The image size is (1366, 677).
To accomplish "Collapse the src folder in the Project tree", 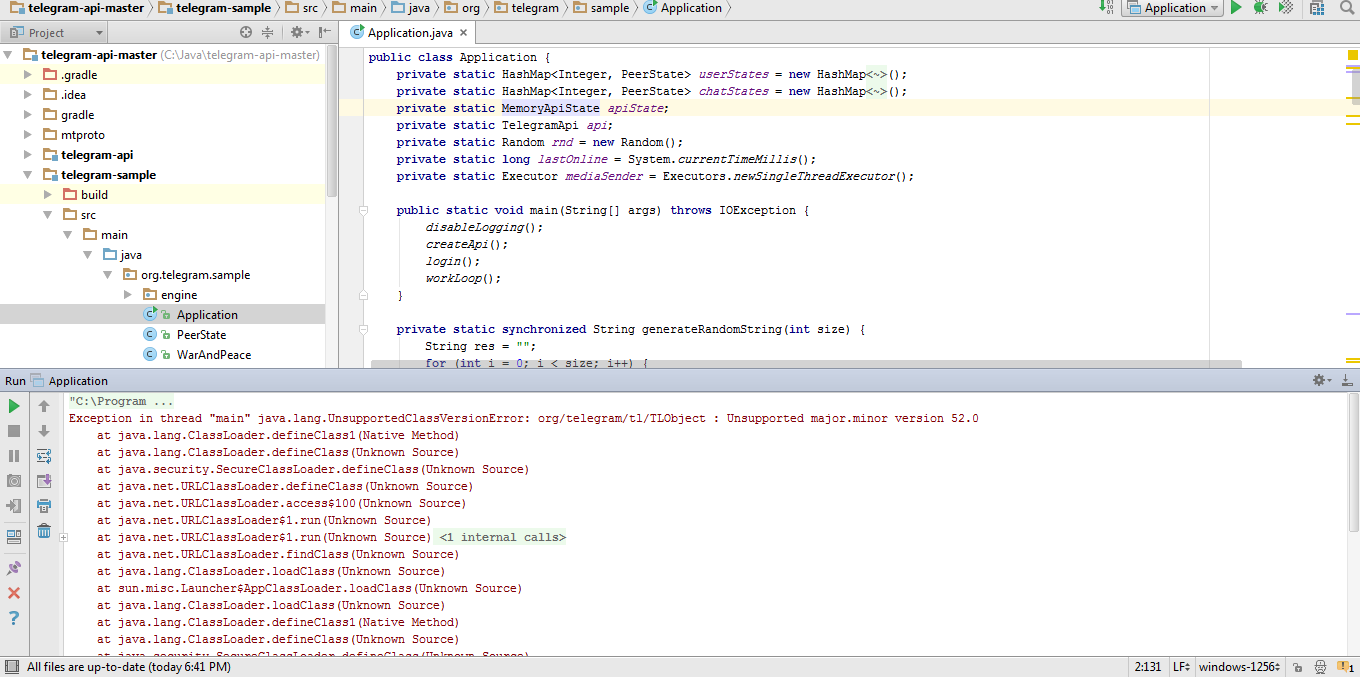I will pos(48,215).
